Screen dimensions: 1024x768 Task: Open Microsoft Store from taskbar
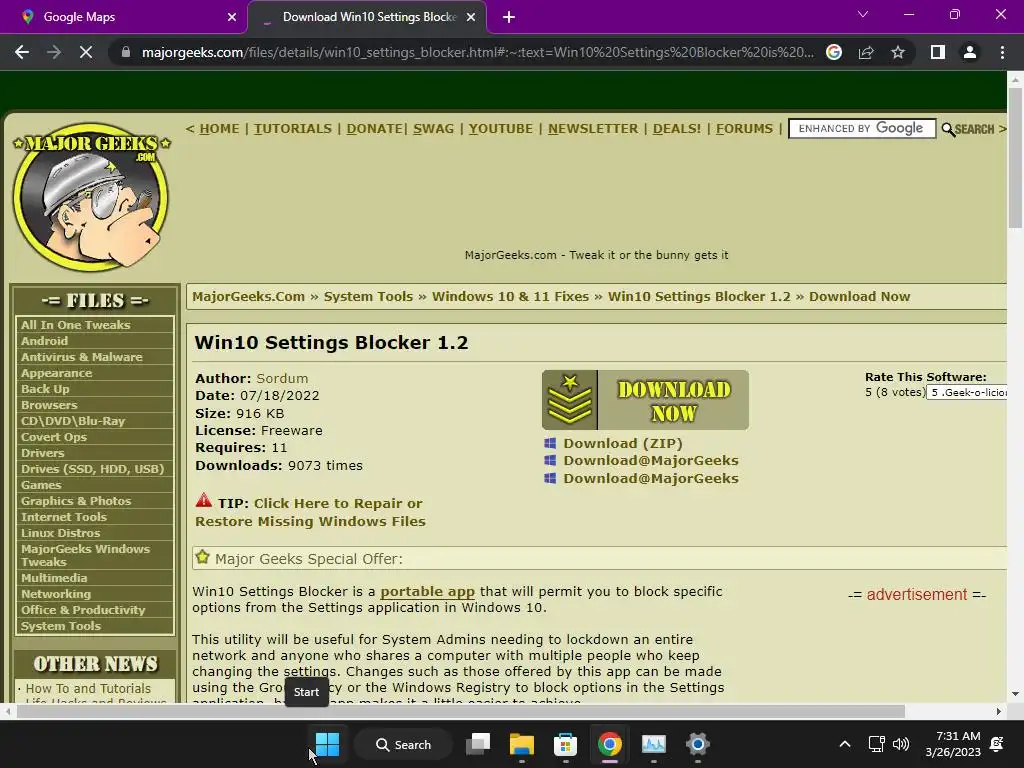pos(566,744)
